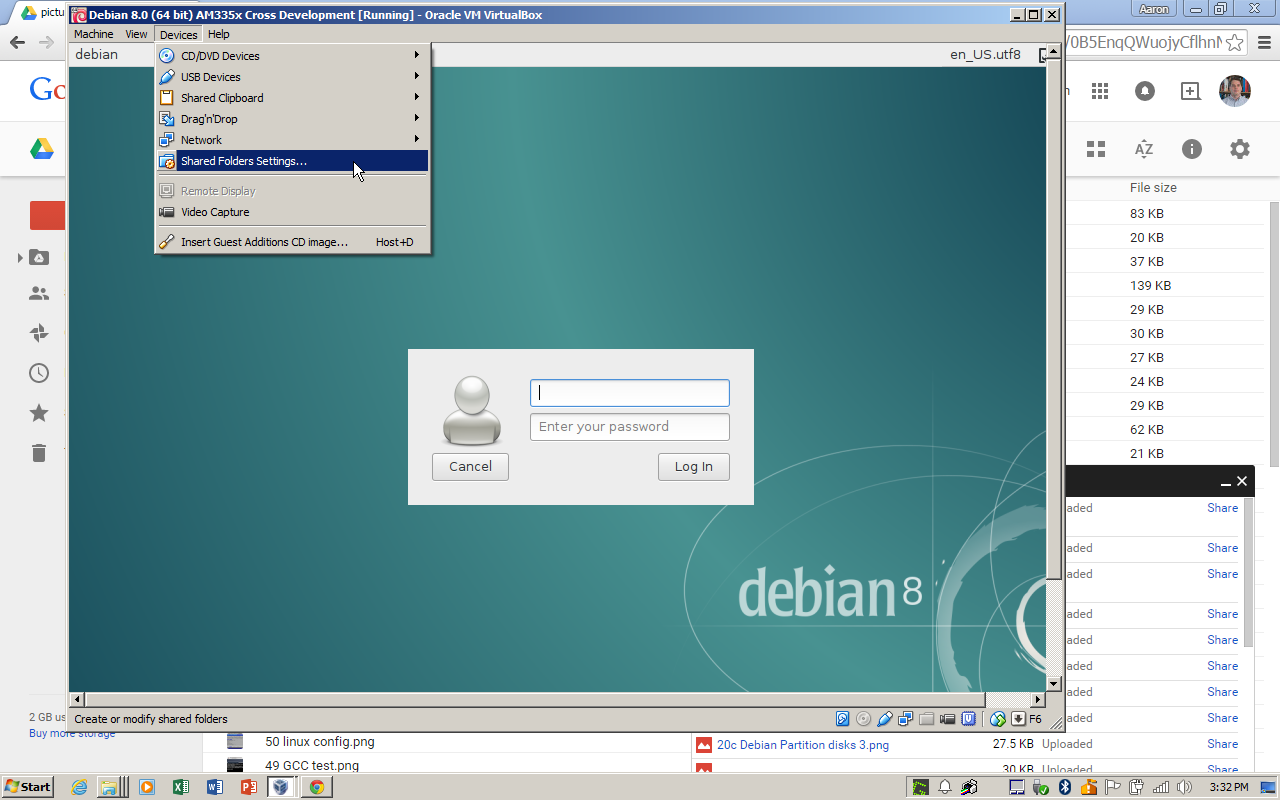Click the CPU virtualization status icon
Screen dimensions: 1280x800
[x=968, y=718]
